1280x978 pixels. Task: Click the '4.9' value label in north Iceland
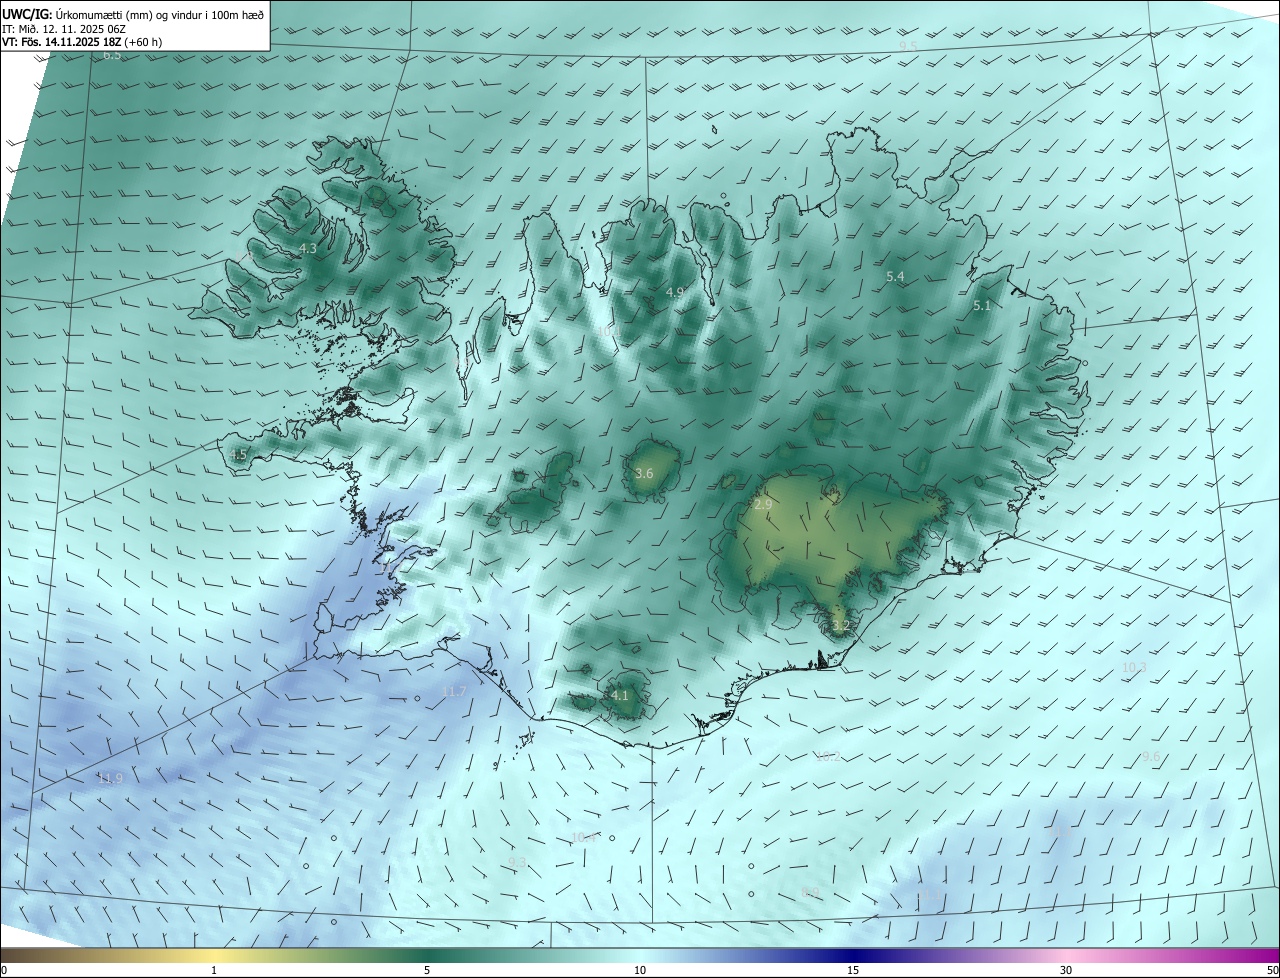coord(674,292)
